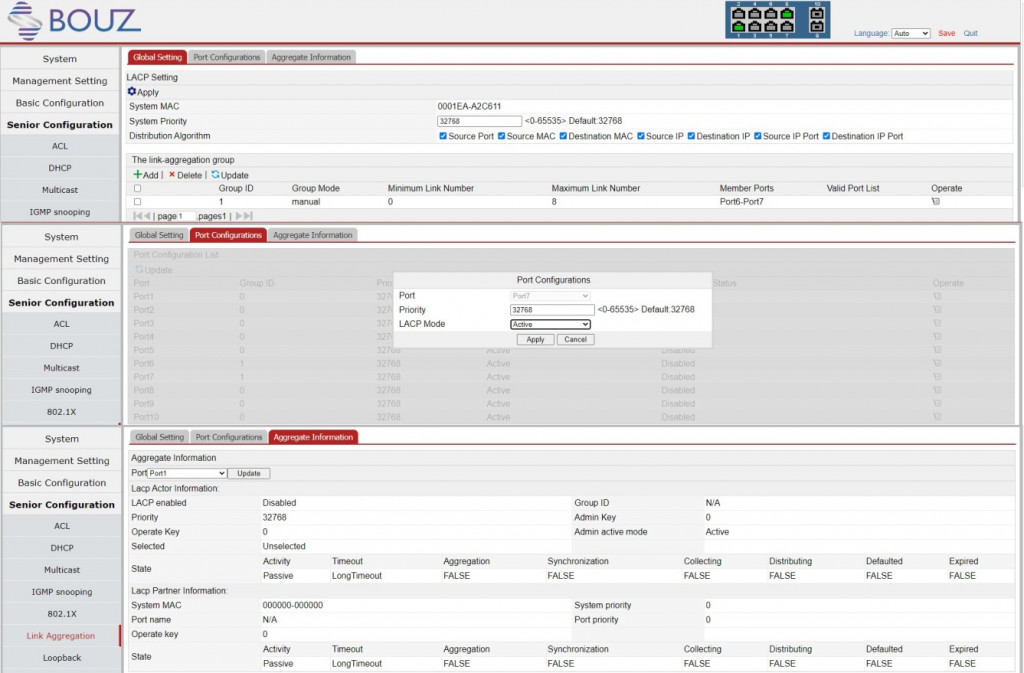Disable the Destination IP Port checkbox
Image resolution: width=1024 pixels, height=673 pixels.
click(826, 136)
